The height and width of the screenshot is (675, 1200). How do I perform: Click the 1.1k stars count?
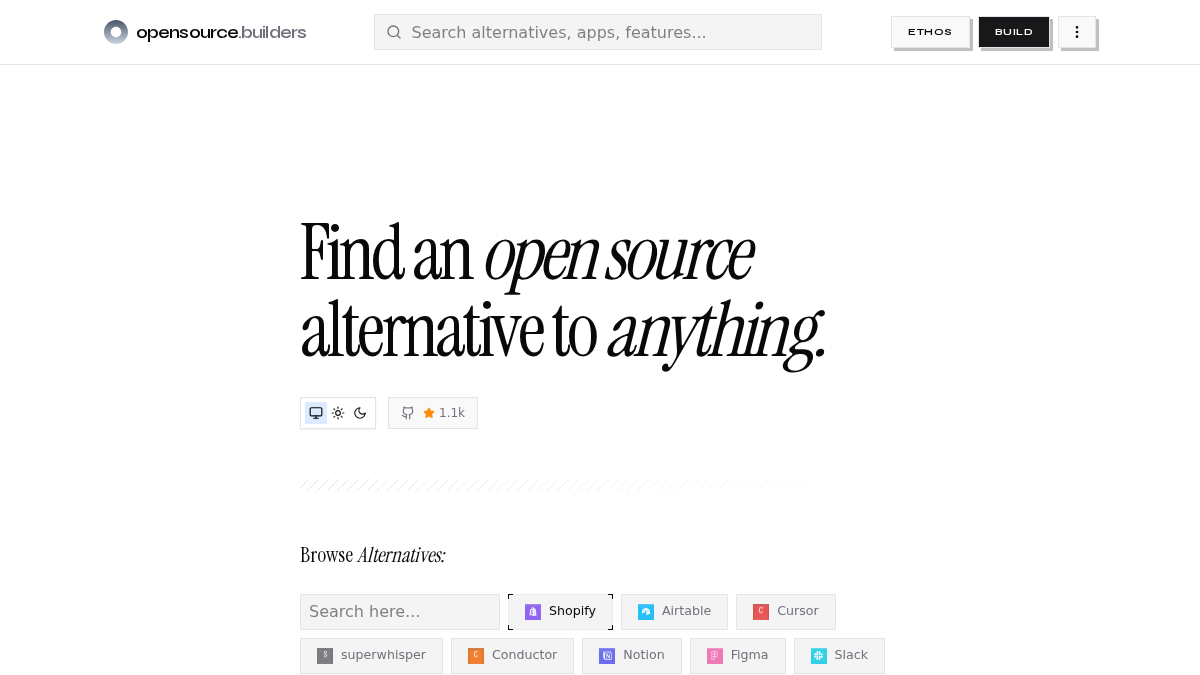coord(452,413)
